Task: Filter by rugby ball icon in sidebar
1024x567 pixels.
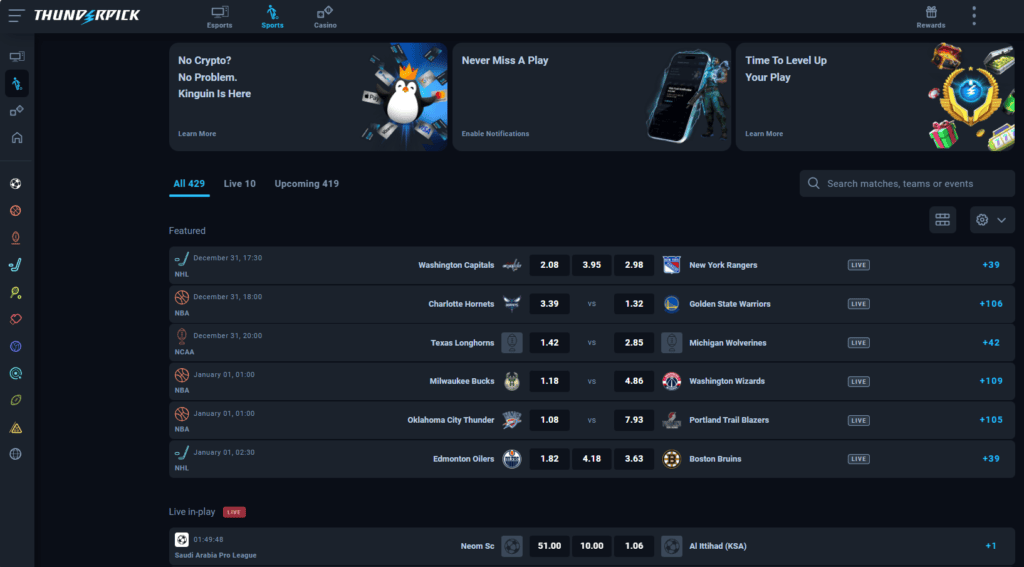Action: (x=16, y=400)
